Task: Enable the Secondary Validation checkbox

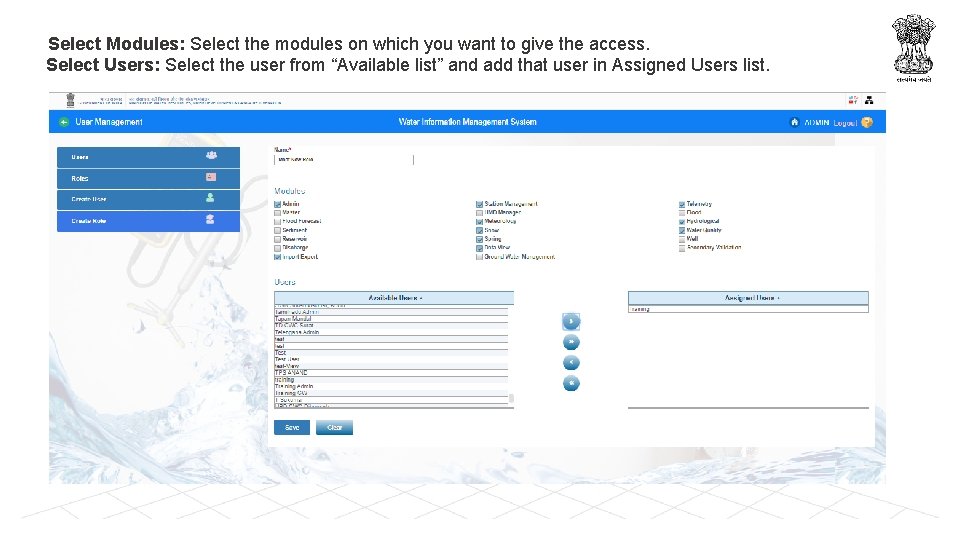Action: tap(681, 249)
